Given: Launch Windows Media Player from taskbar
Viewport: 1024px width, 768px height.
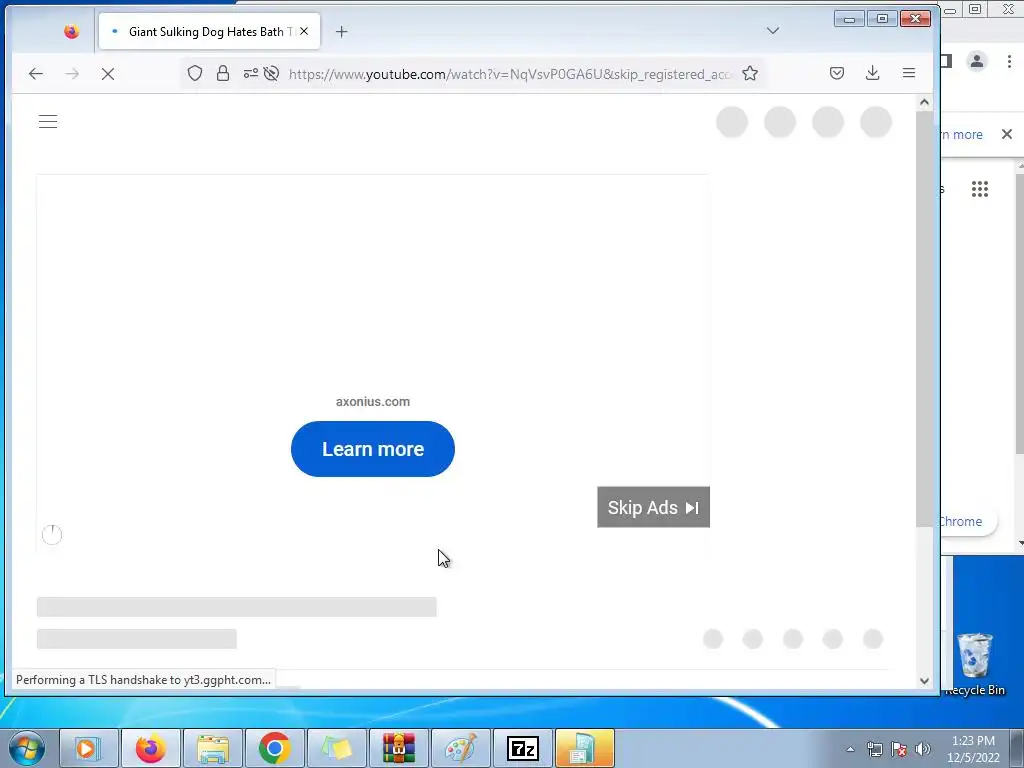Looking at the screenshot, I should (88, 748).
